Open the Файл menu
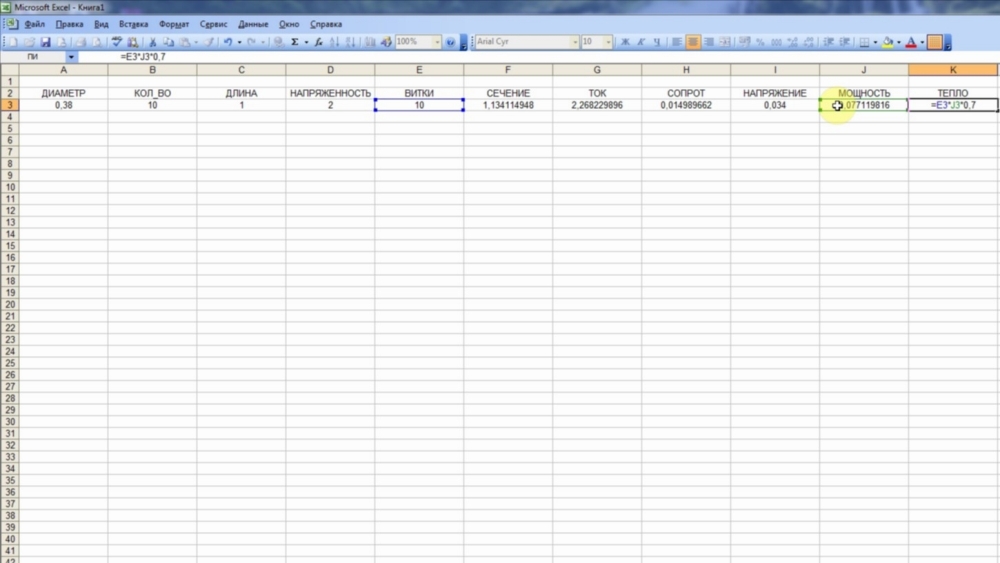Image resolution: width=1000 pixels, height=563 pixels. pyautogui.click(x=34, y=24)
